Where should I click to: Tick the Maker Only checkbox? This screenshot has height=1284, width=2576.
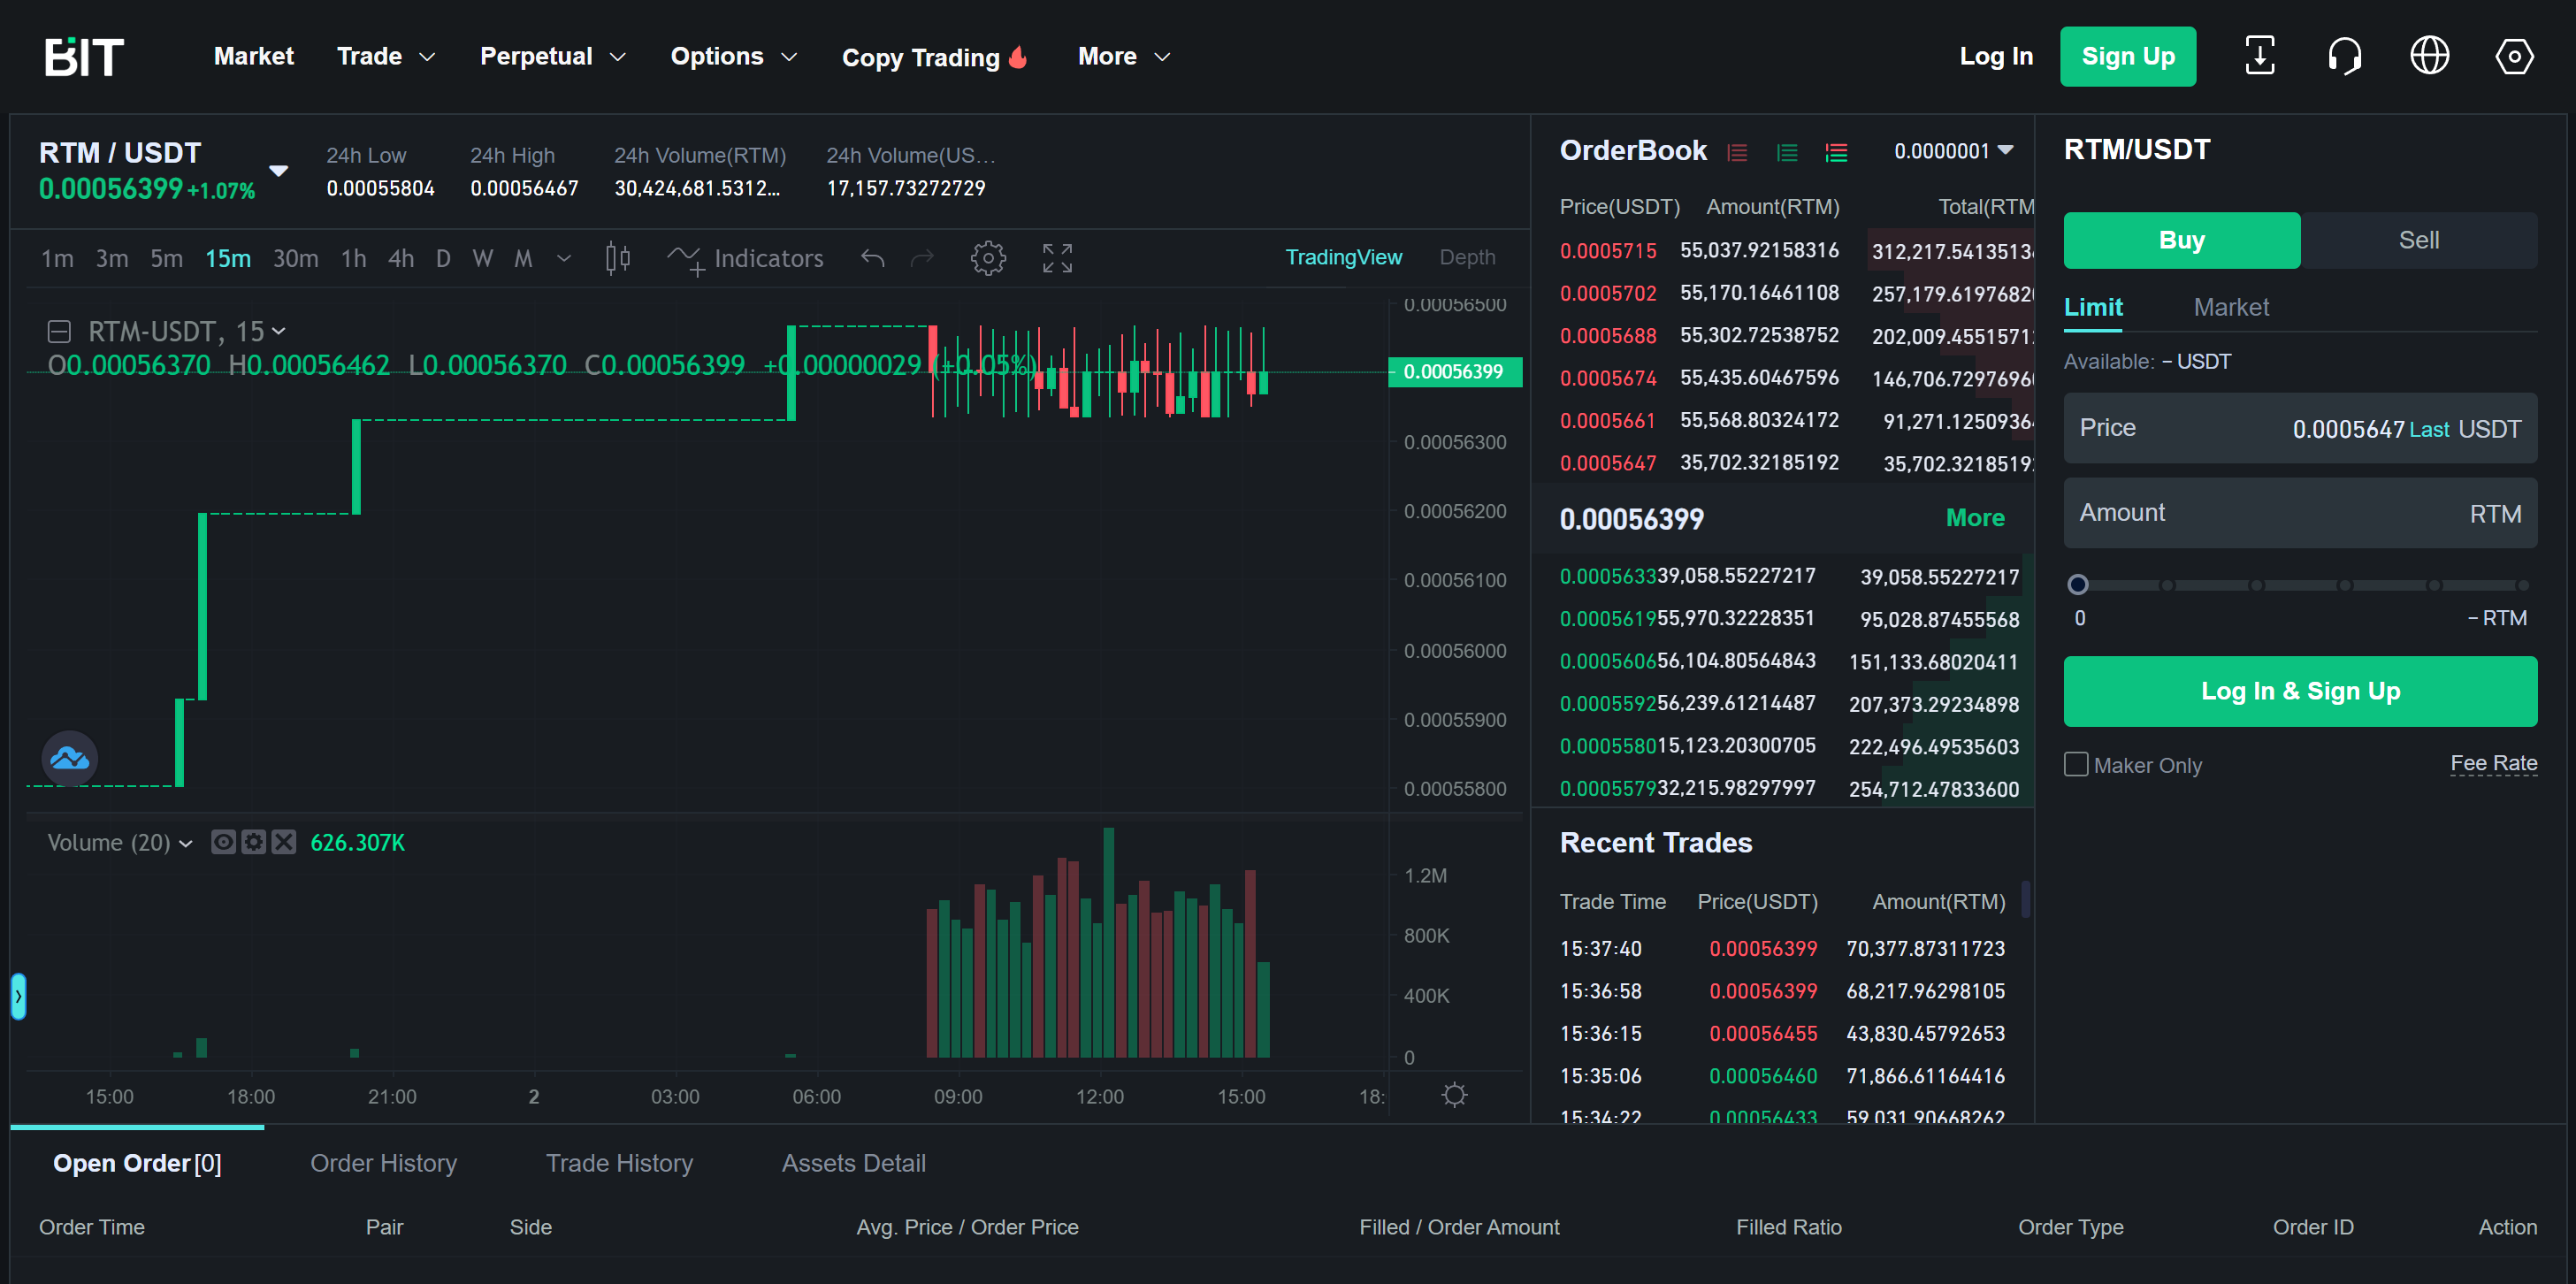[2076, 764]
